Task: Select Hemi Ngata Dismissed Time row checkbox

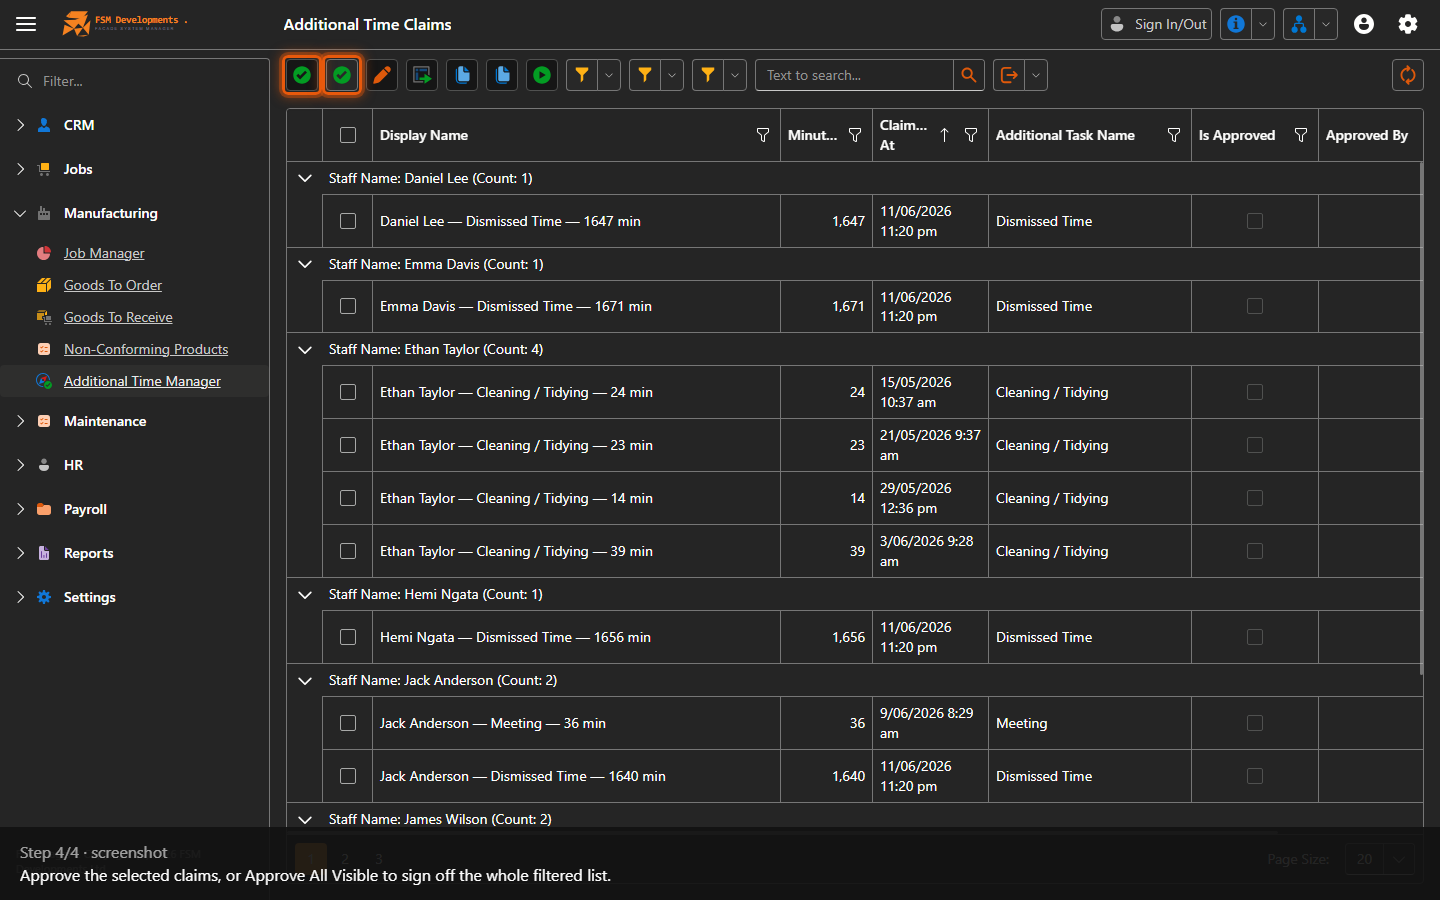Action: pyautogui.click(x=348, y=637)
